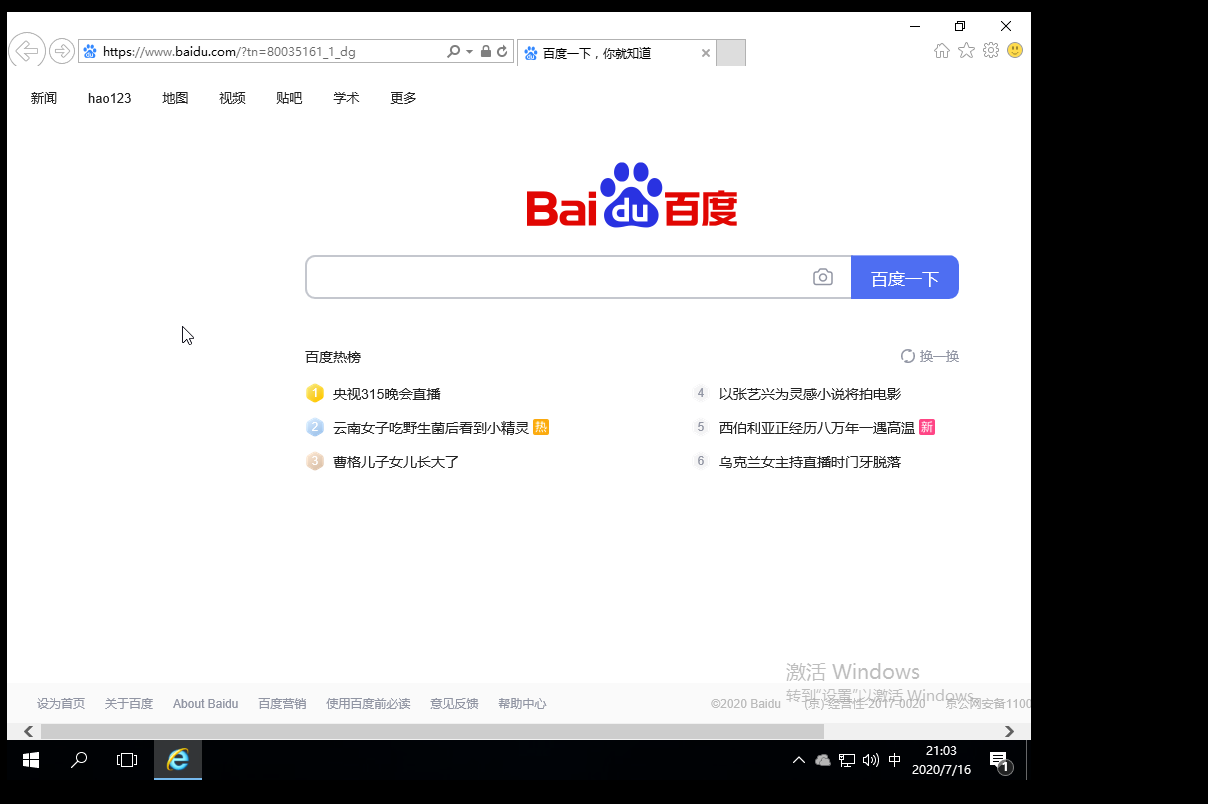Screen dimensions: 1208x804
Task: Click the taskbar clock showing 21:03
Action: click(x=941, y=760)
